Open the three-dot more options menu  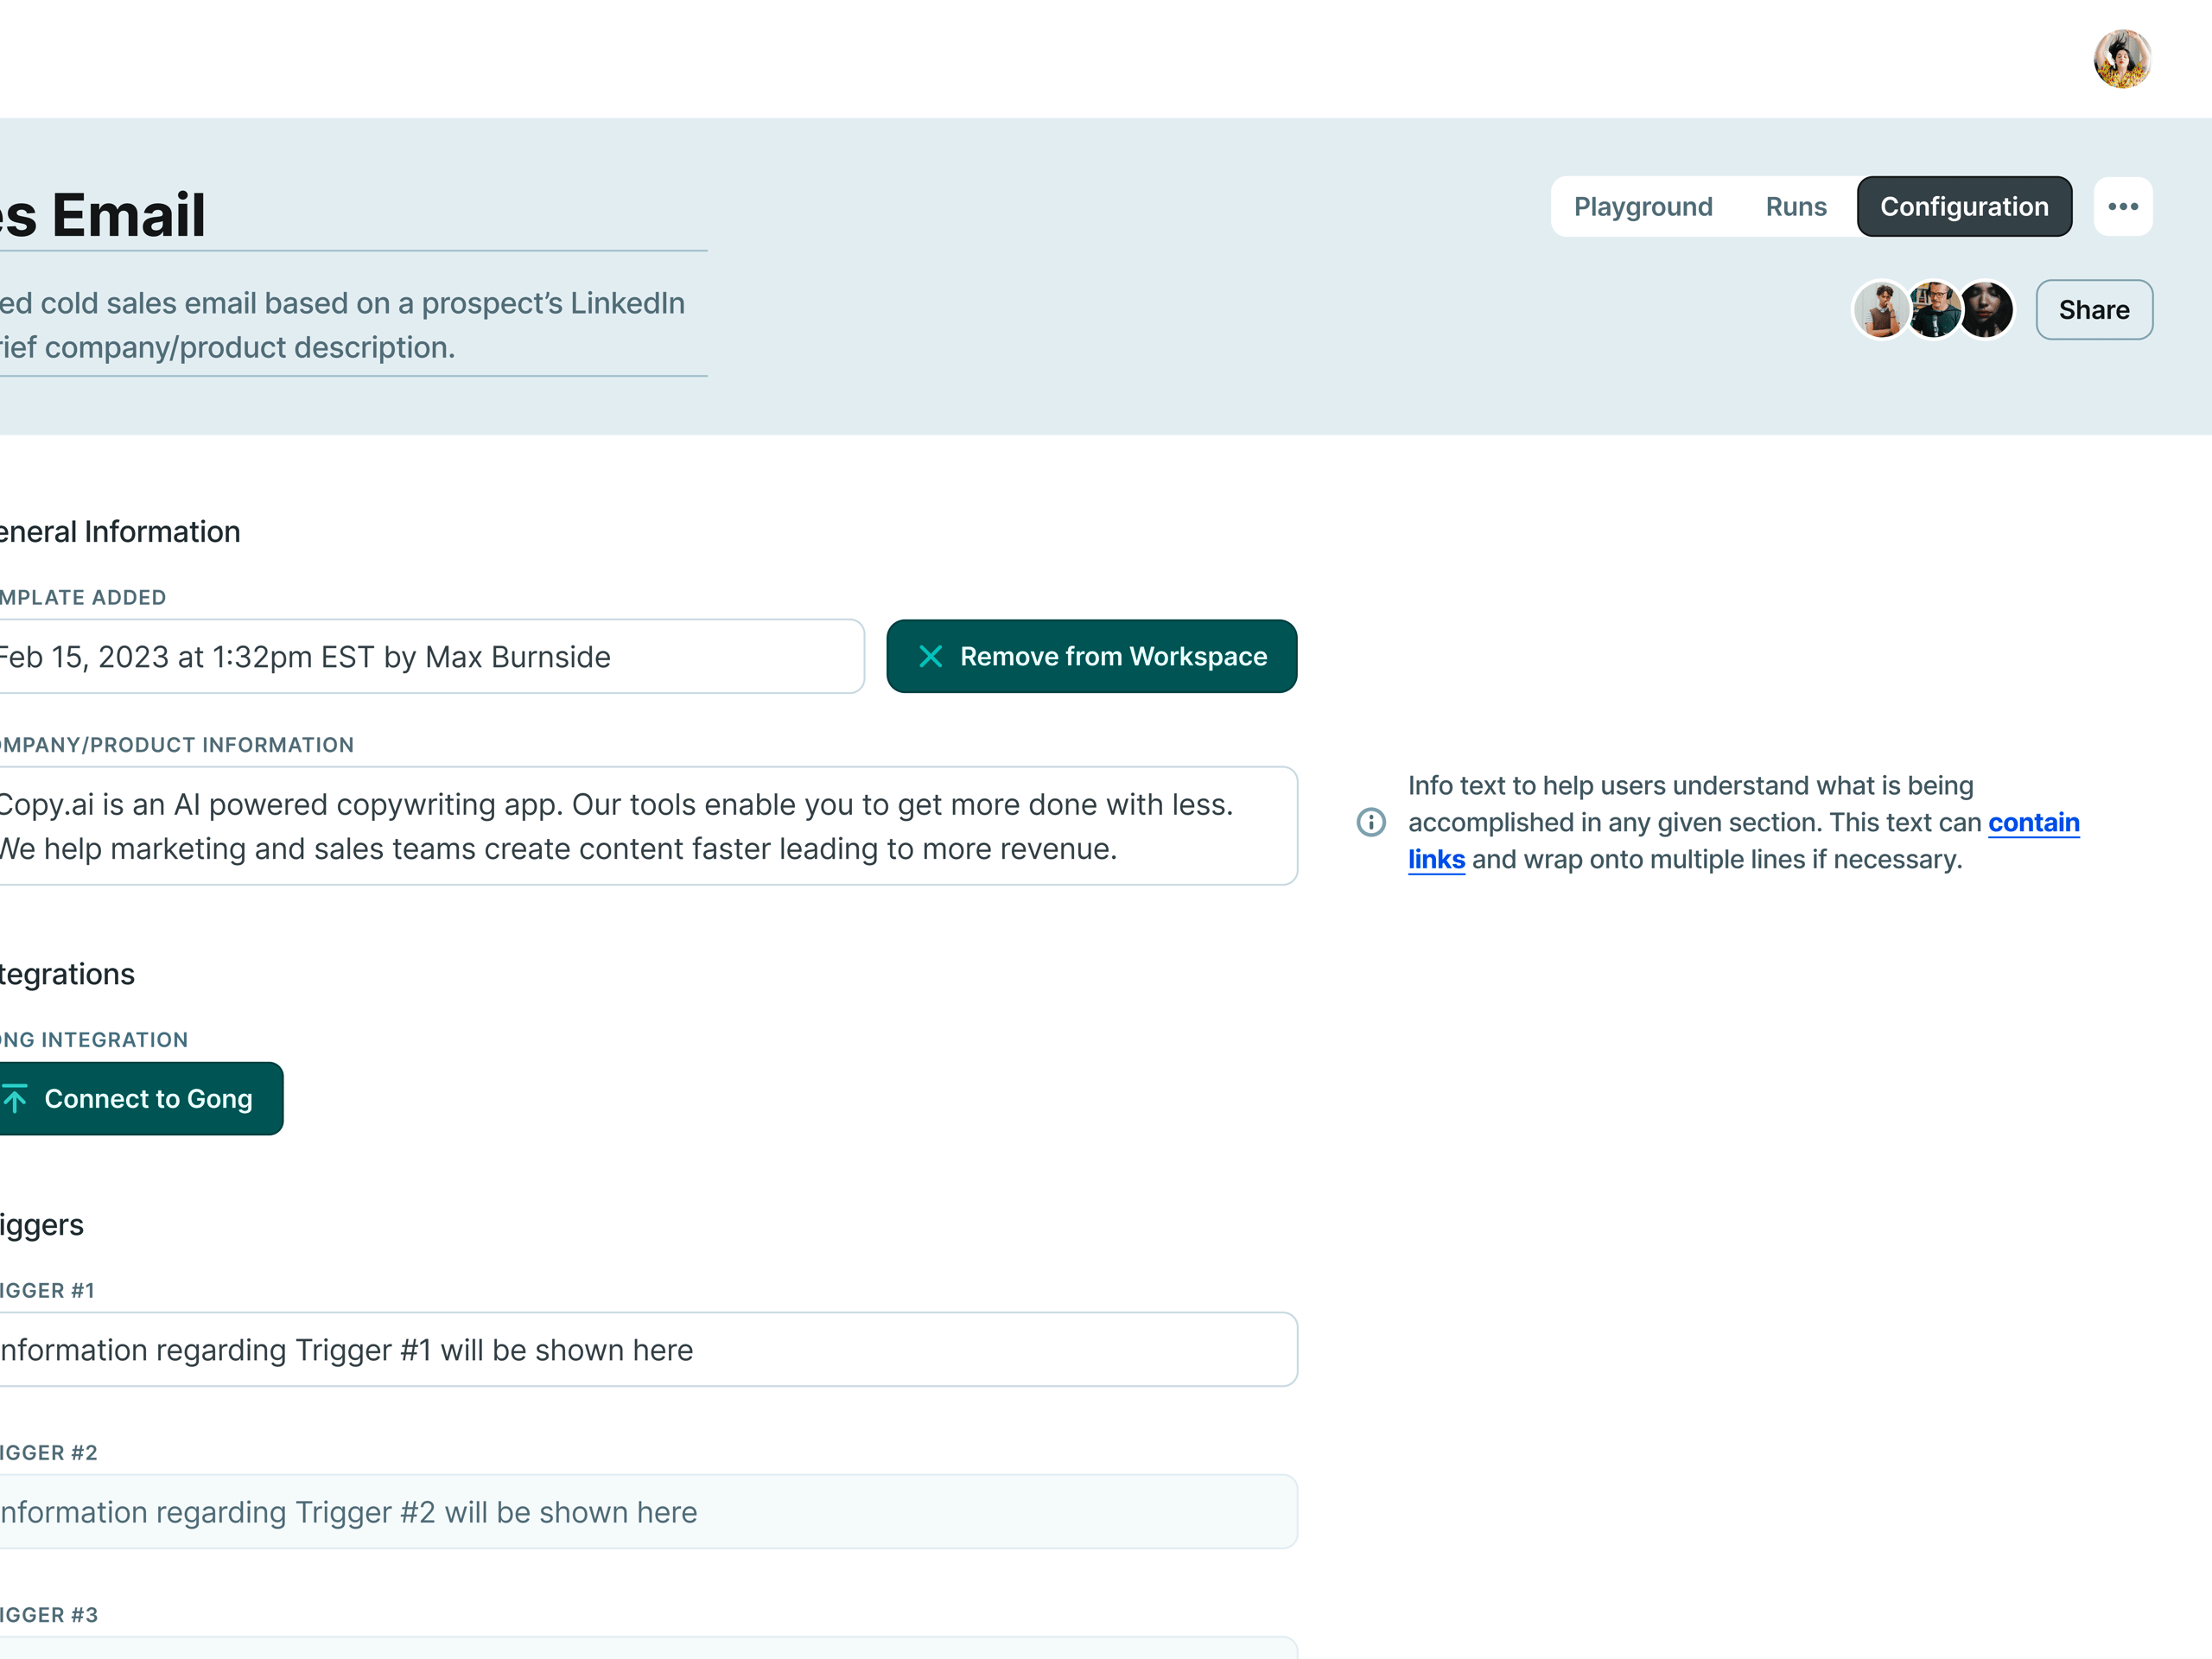point(2123,207)
